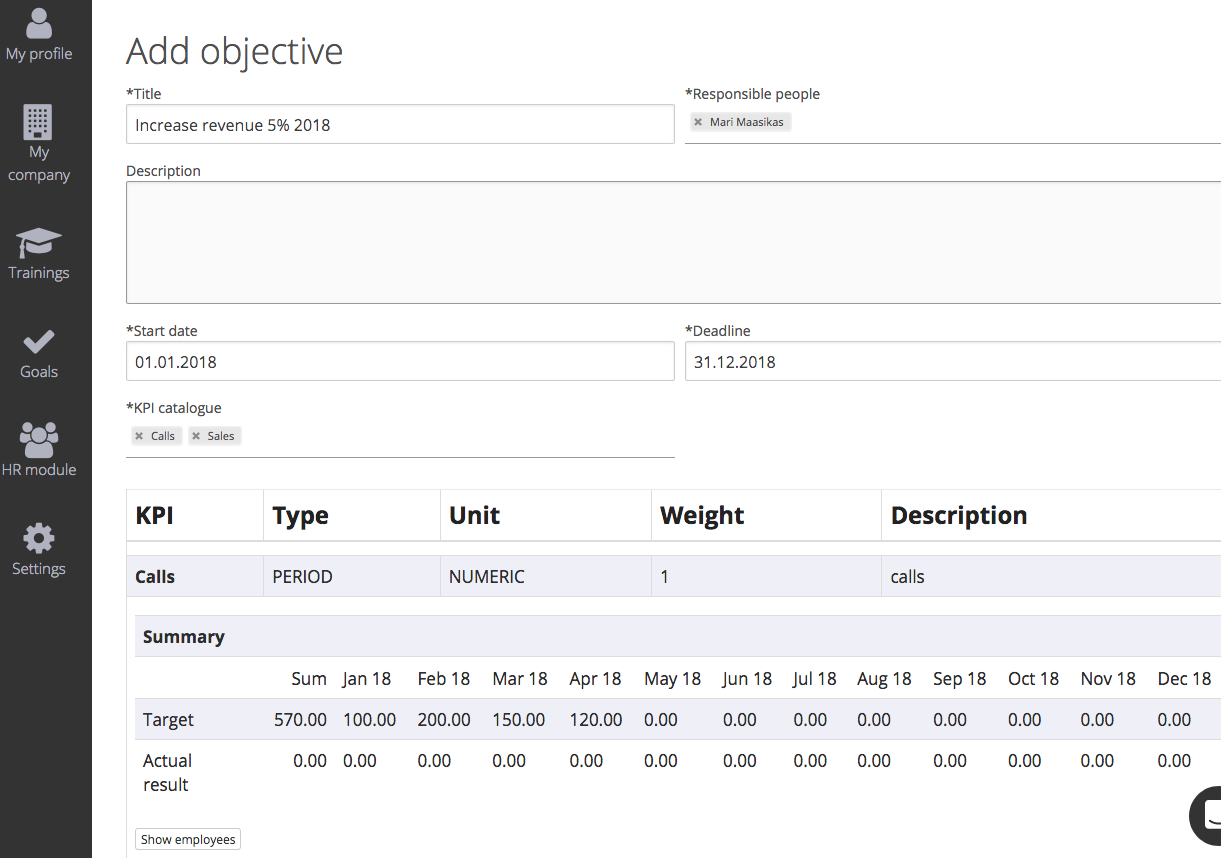Click the Description text area
The height and width of the screenshot is (858, 1221).
673,242
